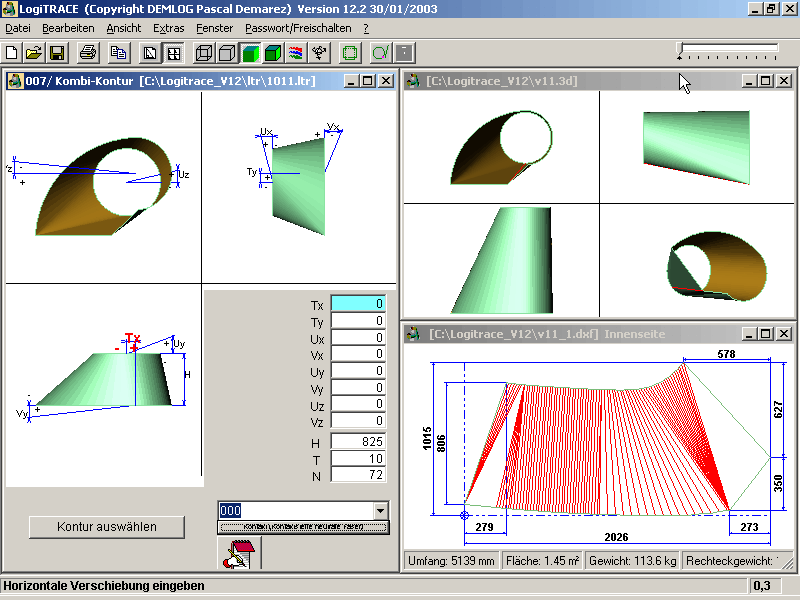800x600 pixels.
Task: Click the 1015 dimension label in the dxf view
Action: [x=427, y=438]
